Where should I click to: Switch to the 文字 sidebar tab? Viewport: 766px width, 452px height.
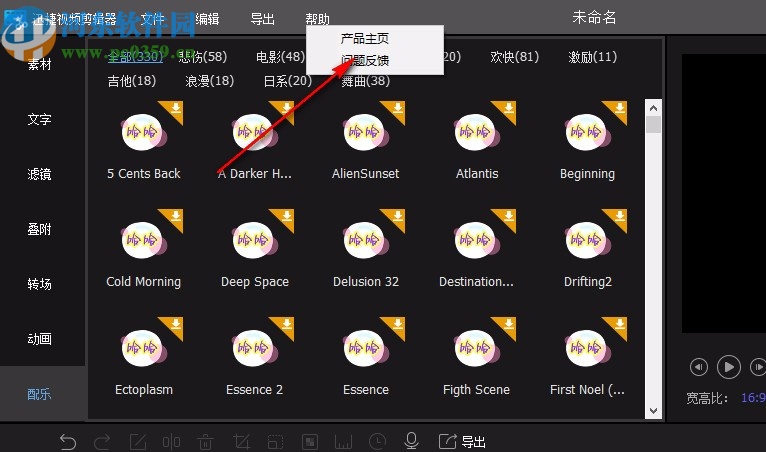pyautogui.click(x=40, y=119)
